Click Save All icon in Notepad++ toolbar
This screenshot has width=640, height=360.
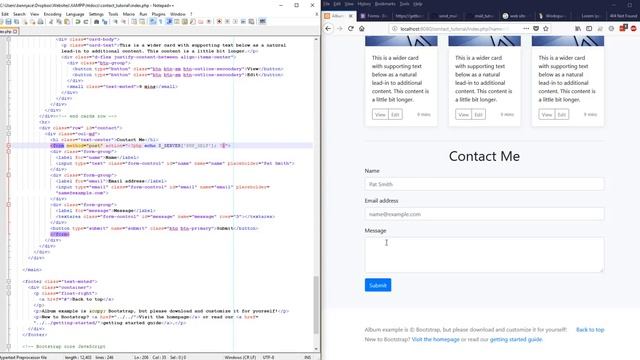[x=16, y=21]
